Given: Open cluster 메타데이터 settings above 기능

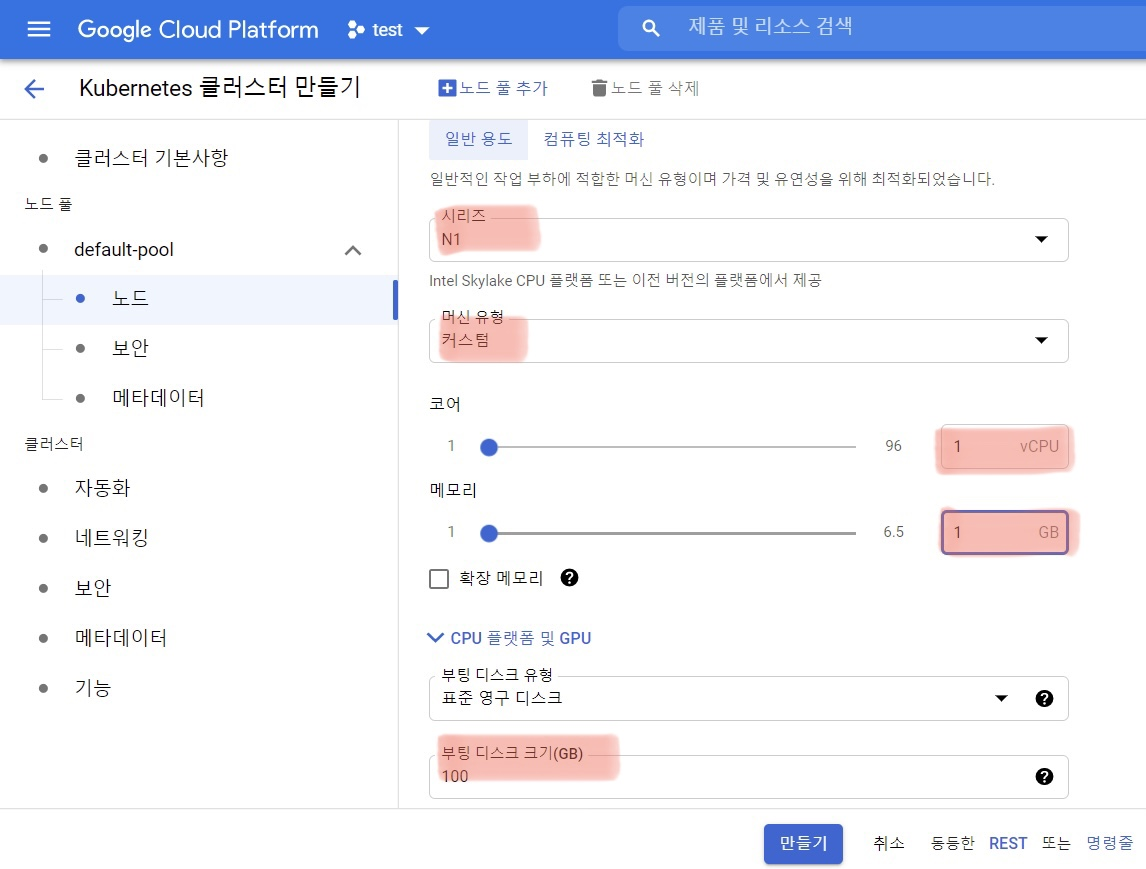Looking at the screenshot, I should pos(121,638).
